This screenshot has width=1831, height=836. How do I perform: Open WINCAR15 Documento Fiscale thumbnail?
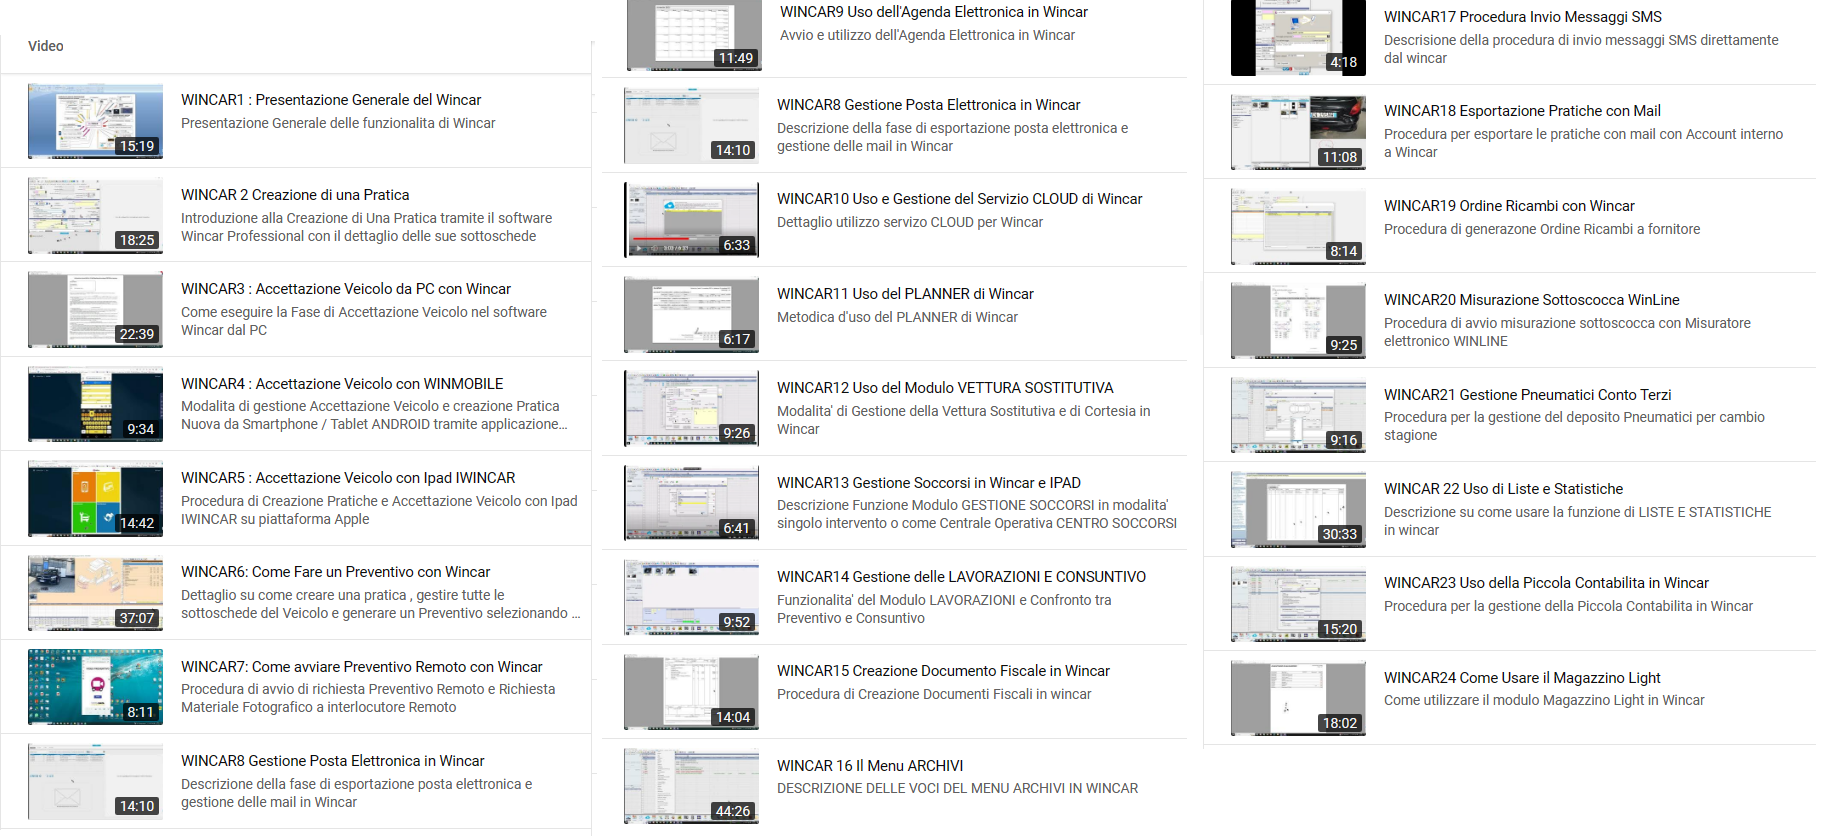691,692
